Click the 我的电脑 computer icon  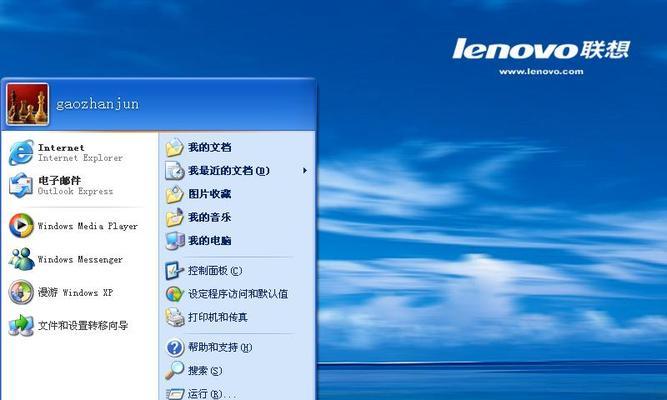(174, 241)
